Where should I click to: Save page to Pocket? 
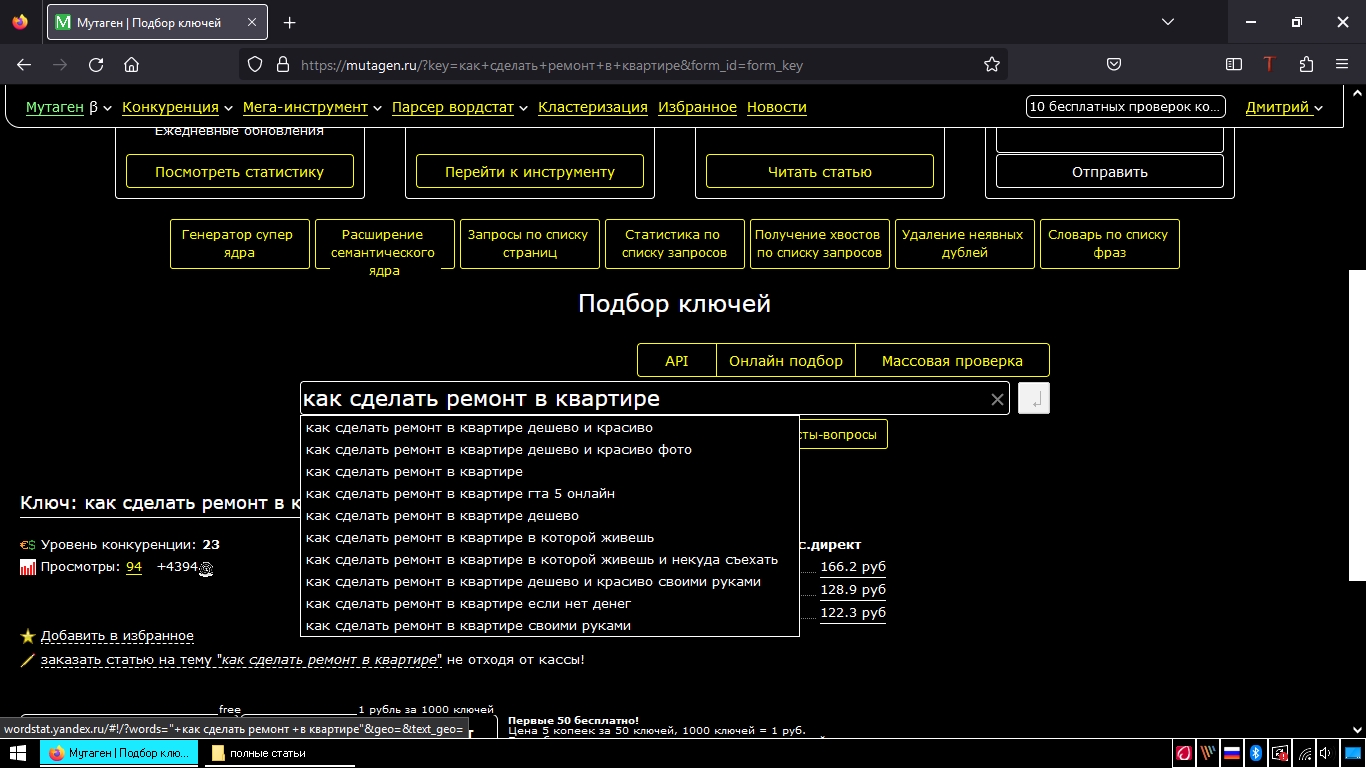pos(1114,65)
